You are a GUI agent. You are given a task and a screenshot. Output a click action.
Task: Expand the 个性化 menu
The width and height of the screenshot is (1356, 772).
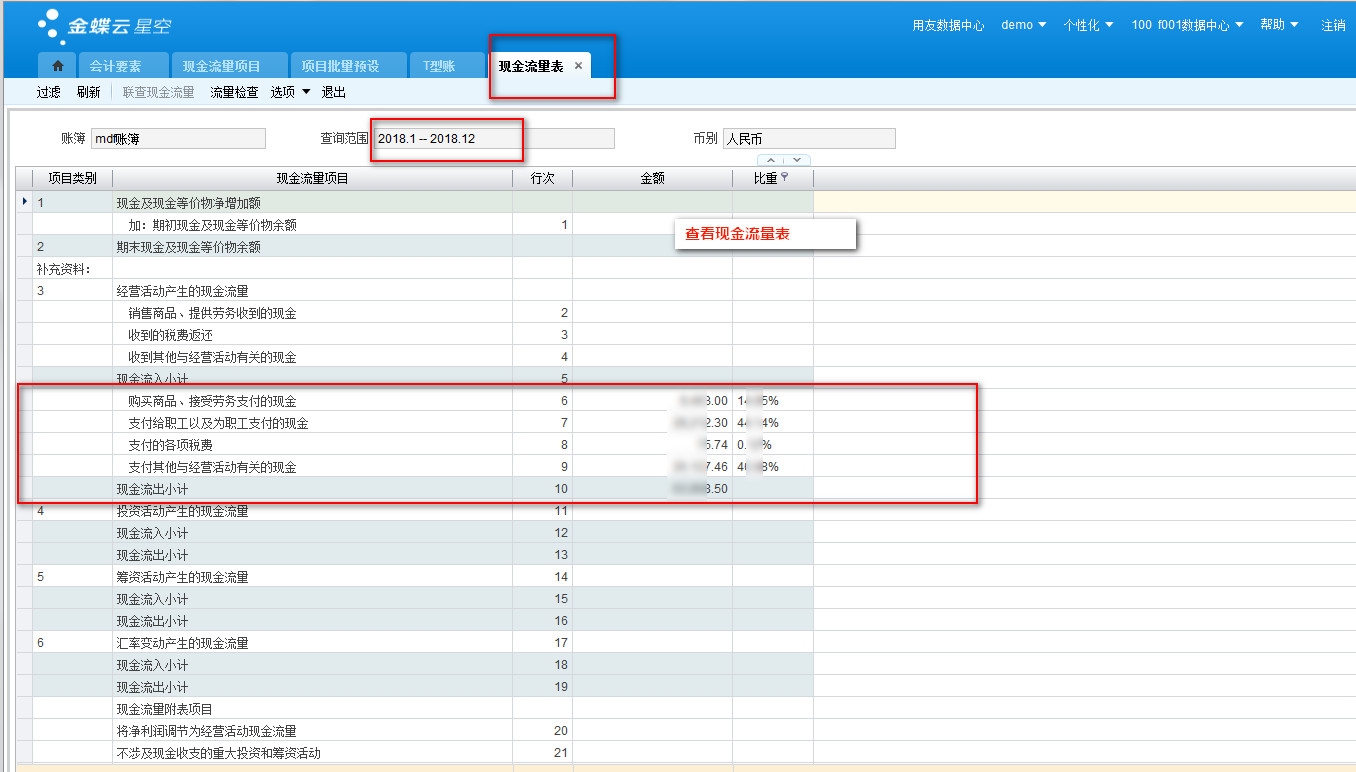pyautogui.click(x=1088, y=25)
